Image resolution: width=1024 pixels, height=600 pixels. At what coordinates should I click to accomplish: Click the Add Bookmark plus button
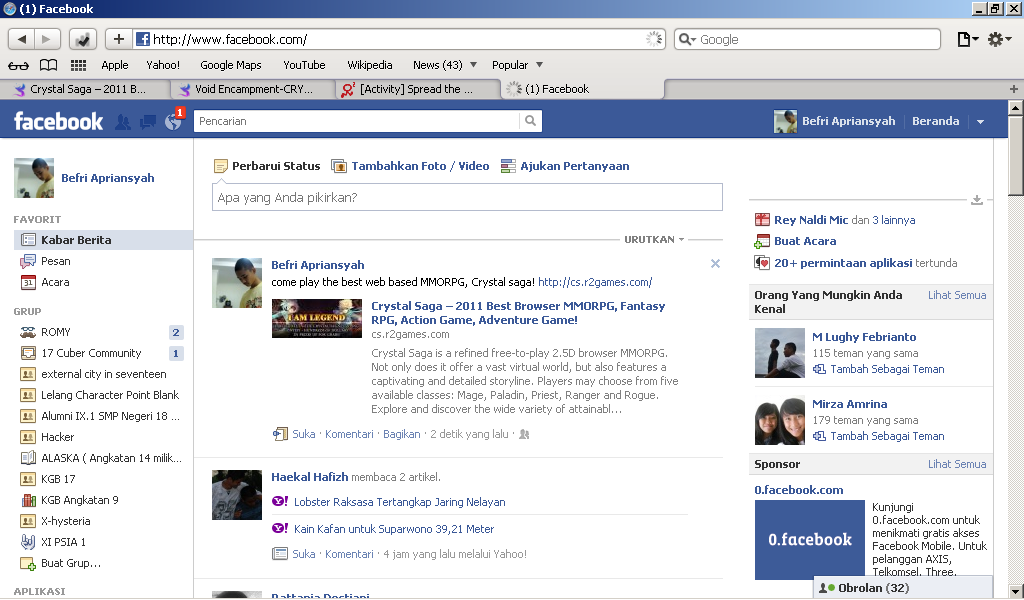[118, 39]
